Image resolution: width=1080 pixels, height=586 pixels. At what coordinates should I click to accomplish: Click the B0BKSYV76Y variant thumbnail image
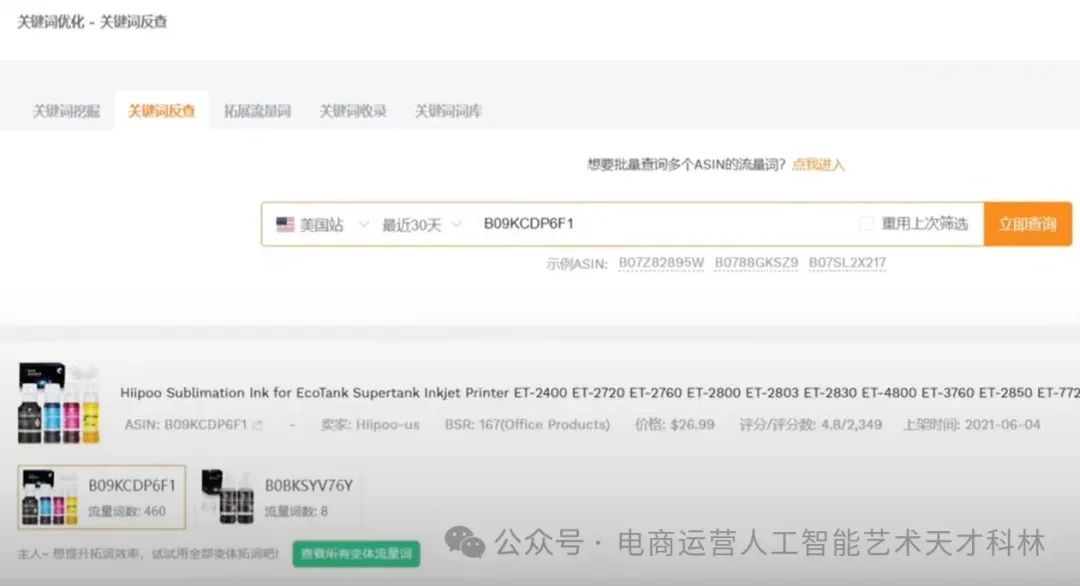[228, 497]
